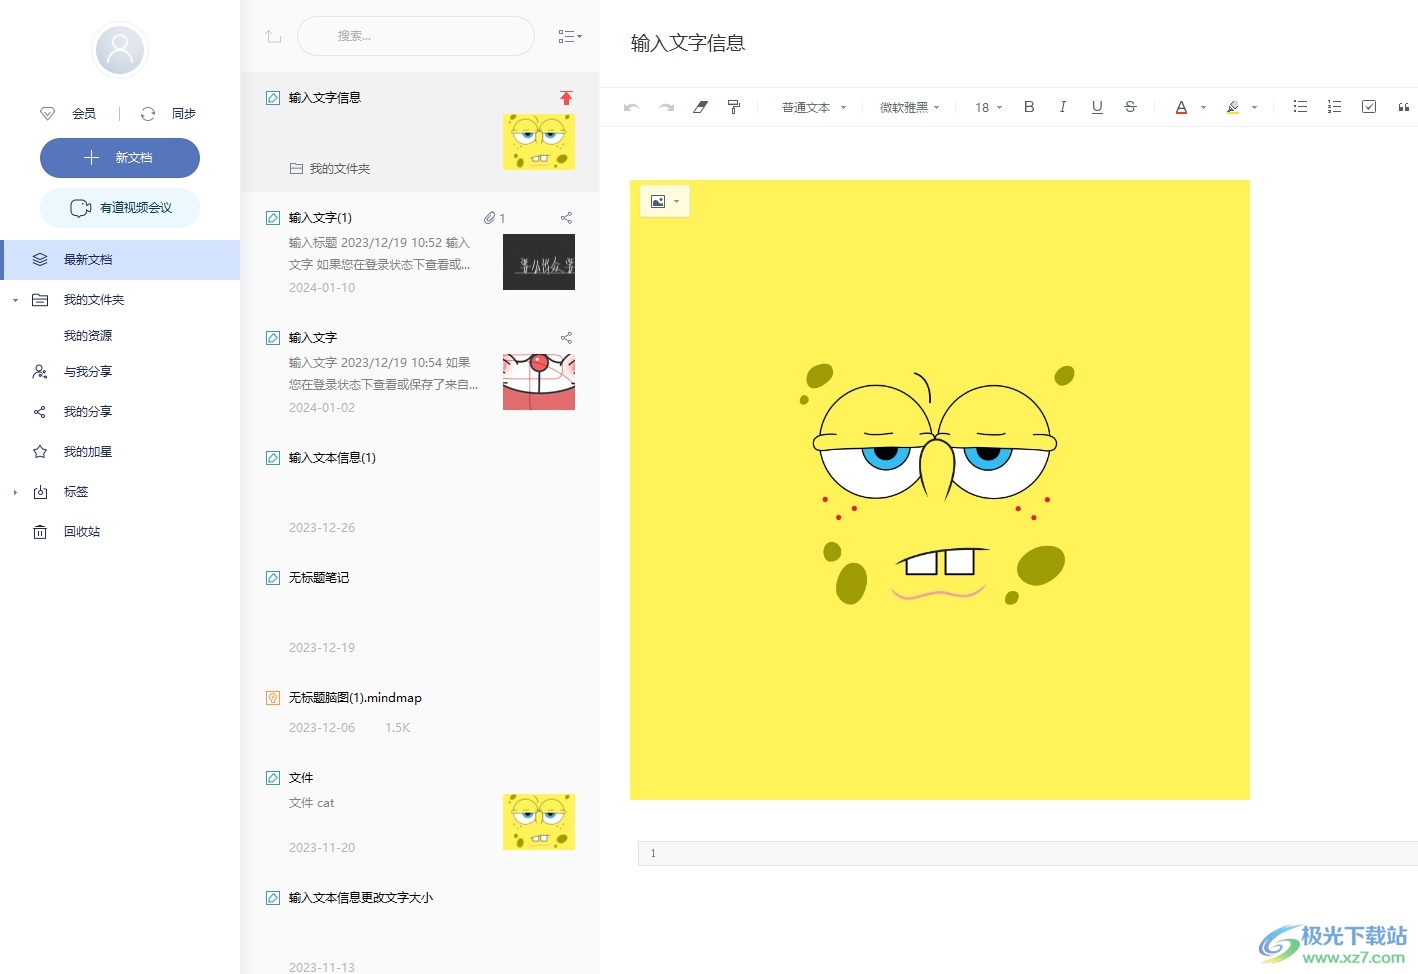Viewport: 1418px width, 974px height.
Task: Expand the 标签 tree arrow
Action: (x=15, y=492)
